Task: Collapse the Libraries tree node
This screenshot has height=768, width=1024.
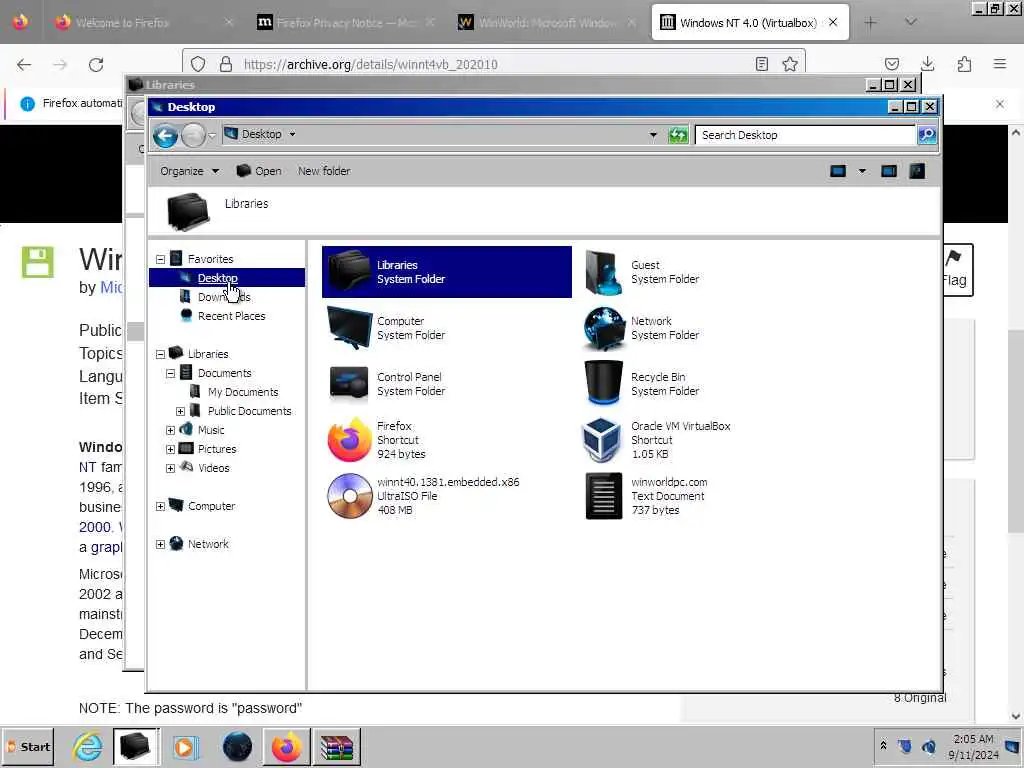Action: coord(161,354)
